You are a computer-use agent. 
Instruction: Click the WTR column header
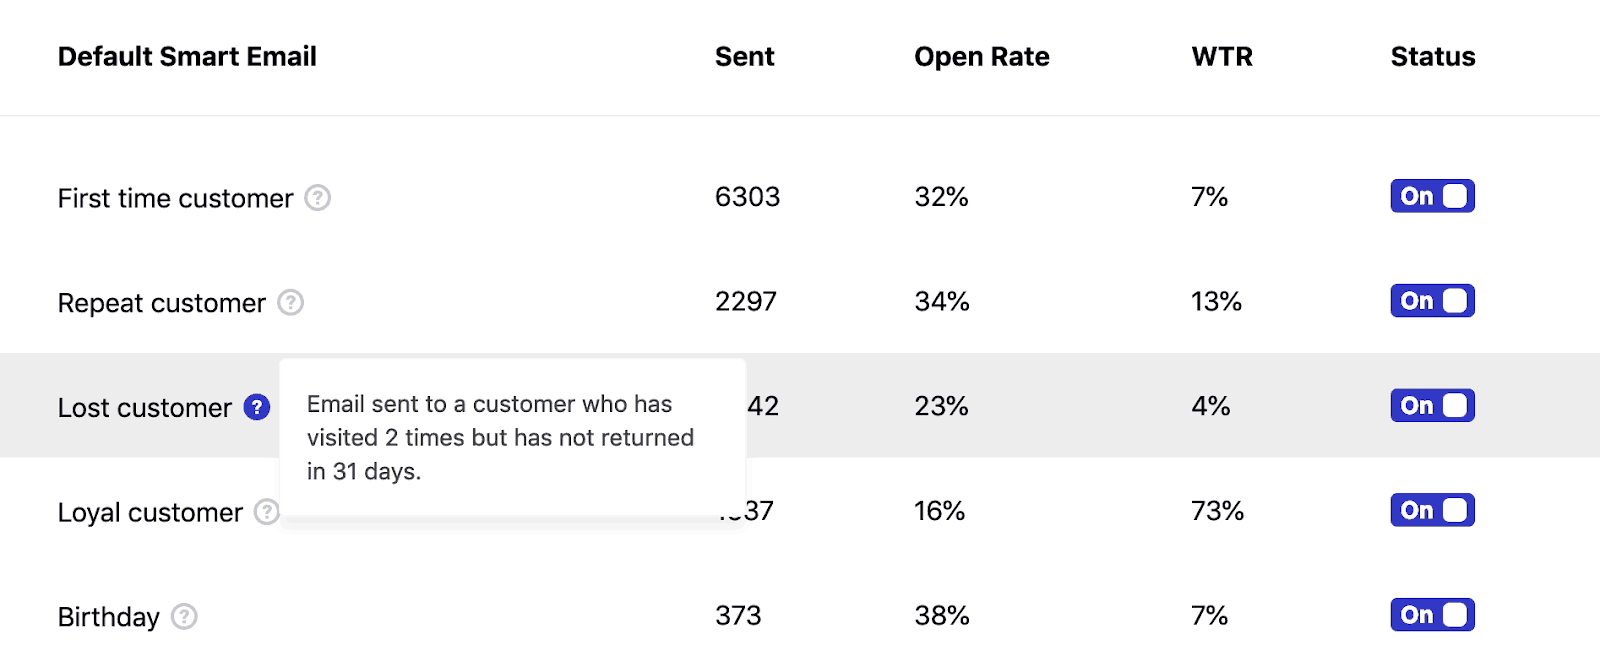pos(1221,57)
